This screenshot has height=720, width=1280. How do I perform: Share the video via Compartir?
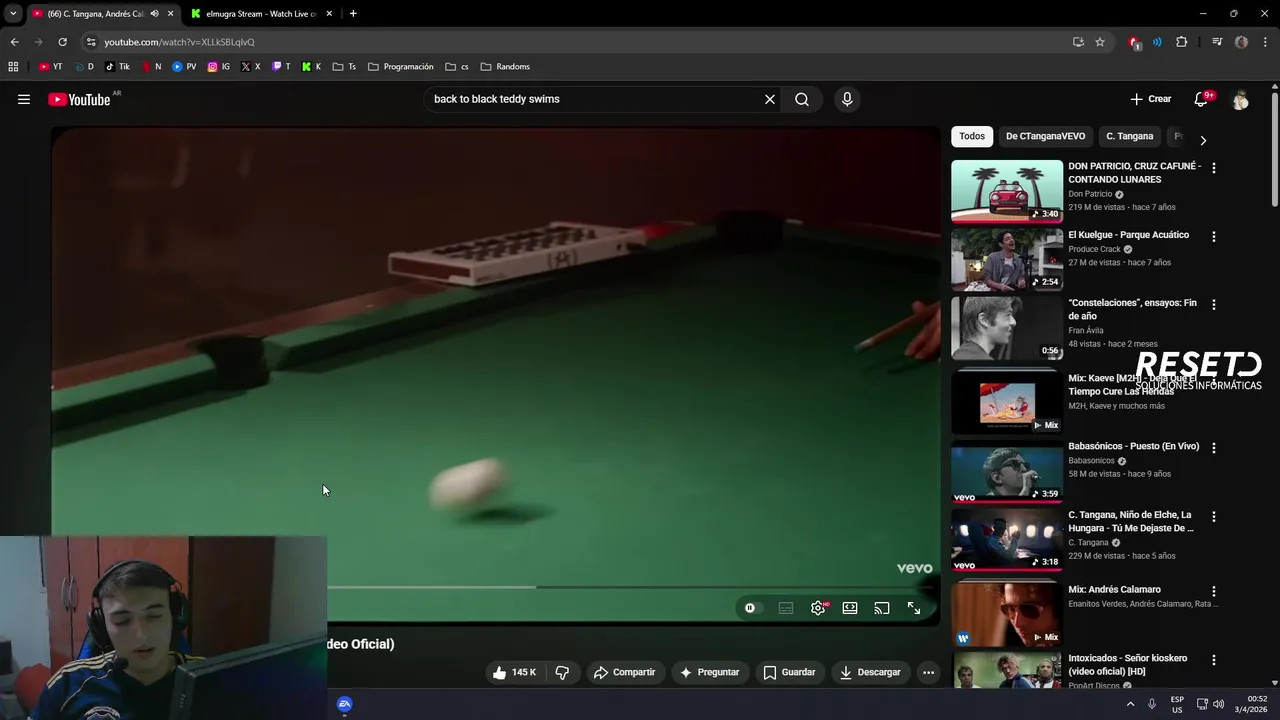coord(624,672)
